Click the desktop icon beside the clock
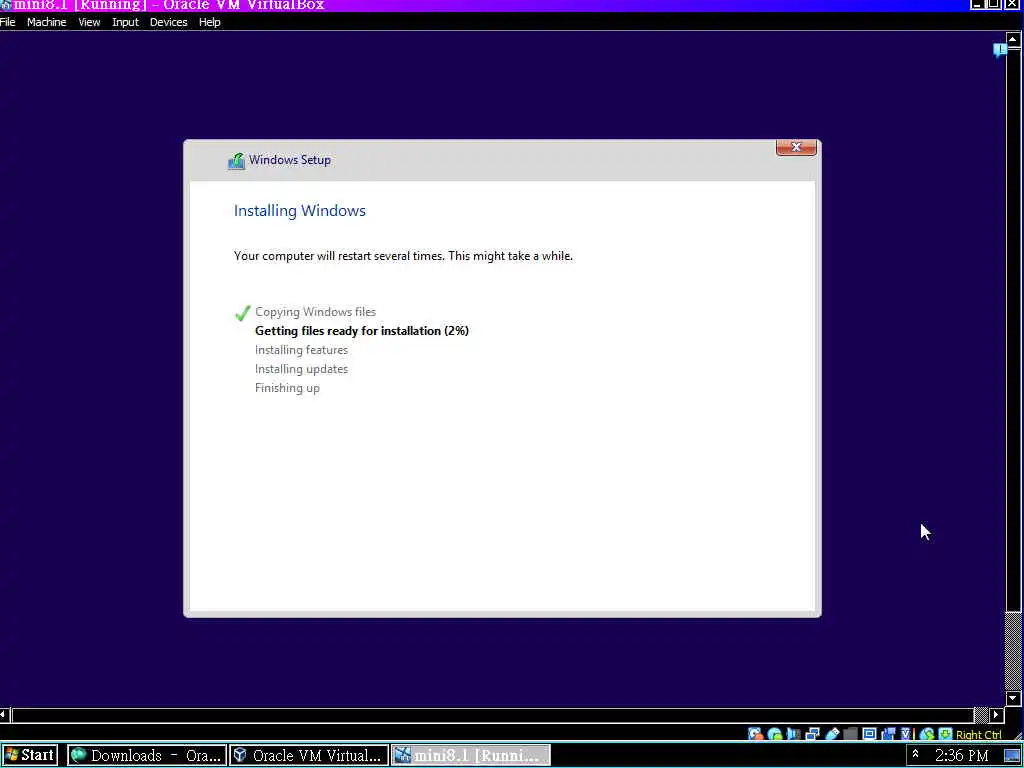 [1011, 756]
